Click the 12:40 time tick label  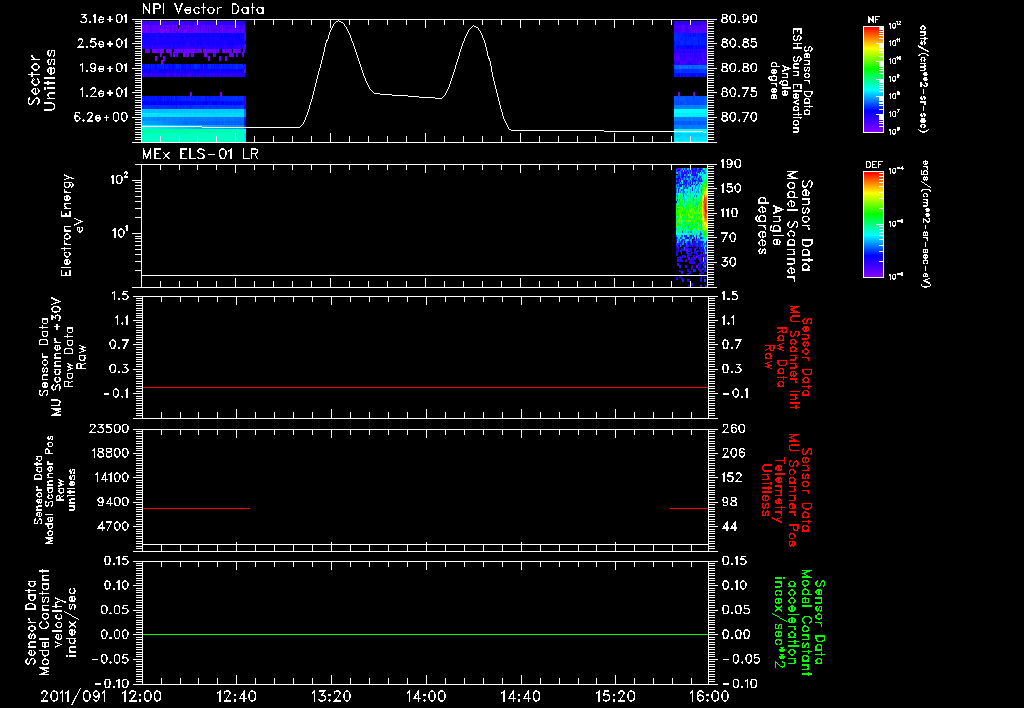point(236,696)
